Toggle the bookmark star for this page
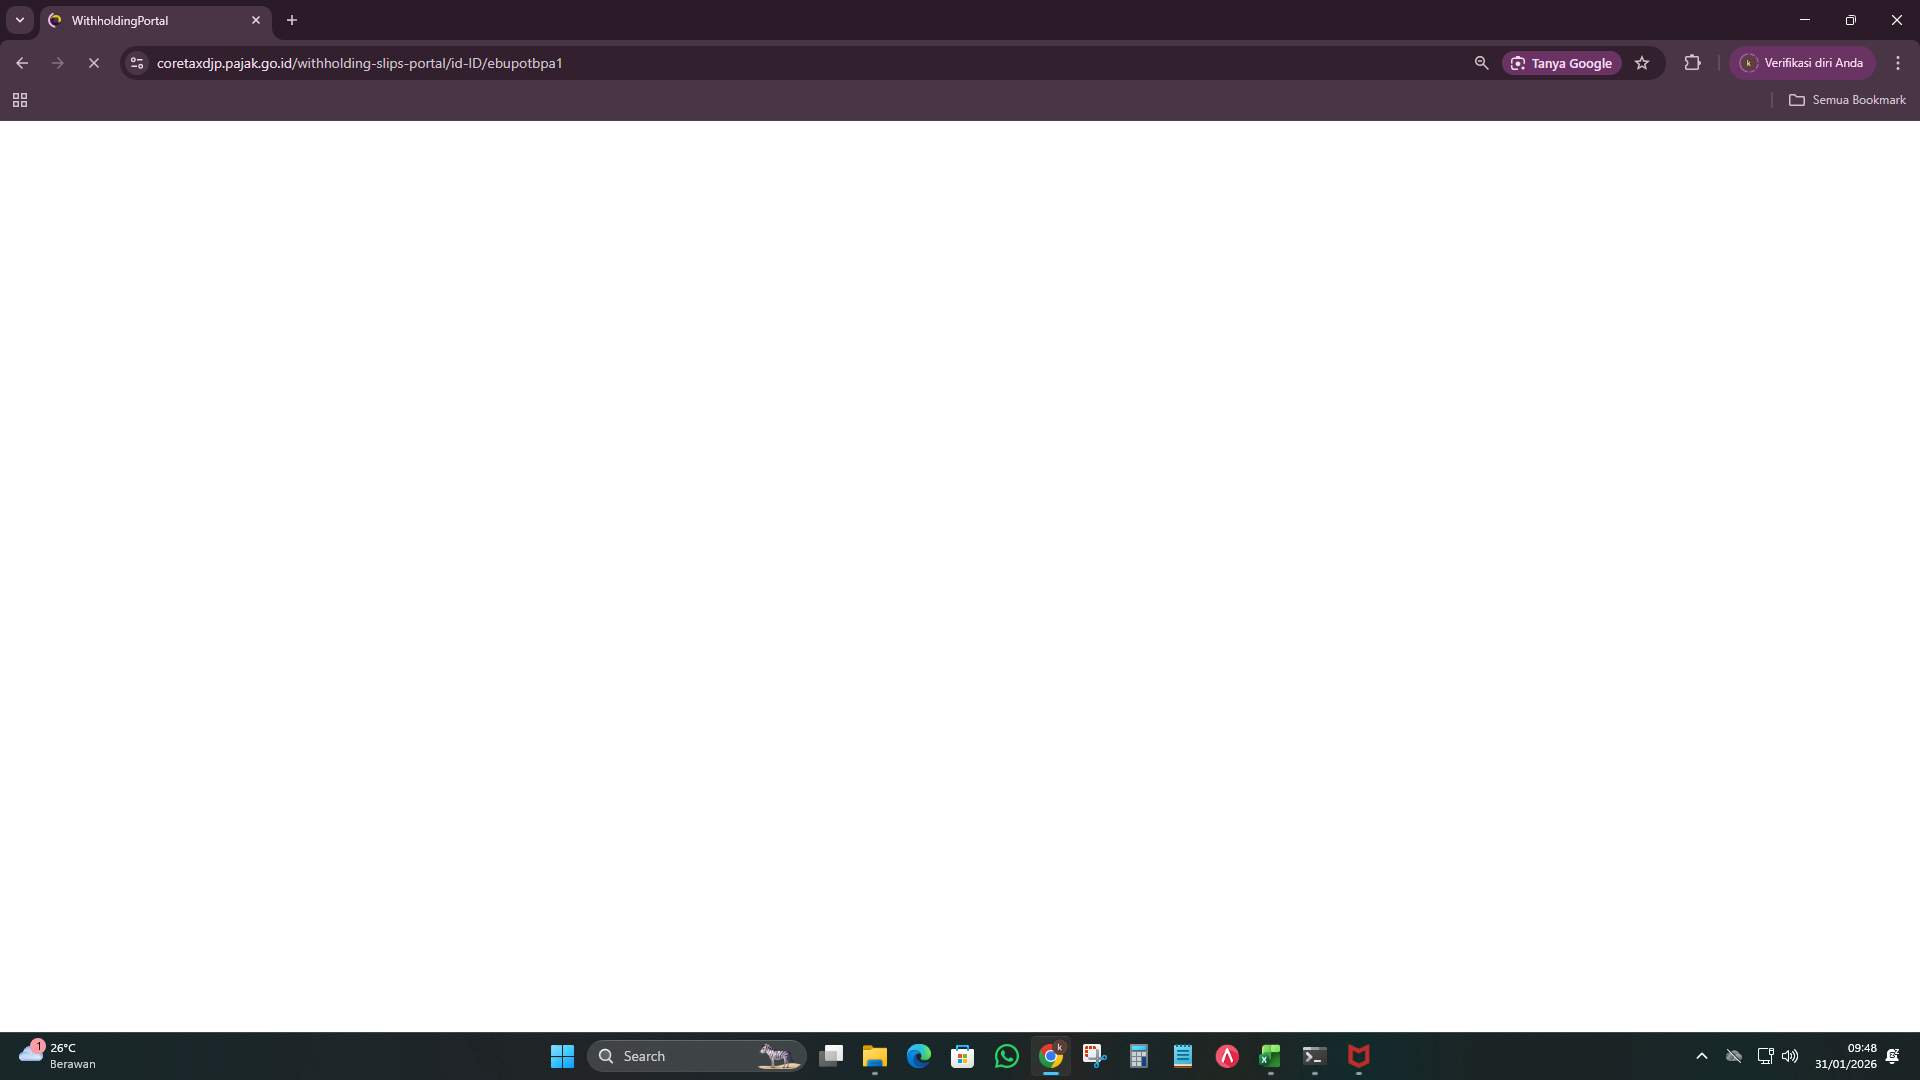 [x=1643, y=63]
